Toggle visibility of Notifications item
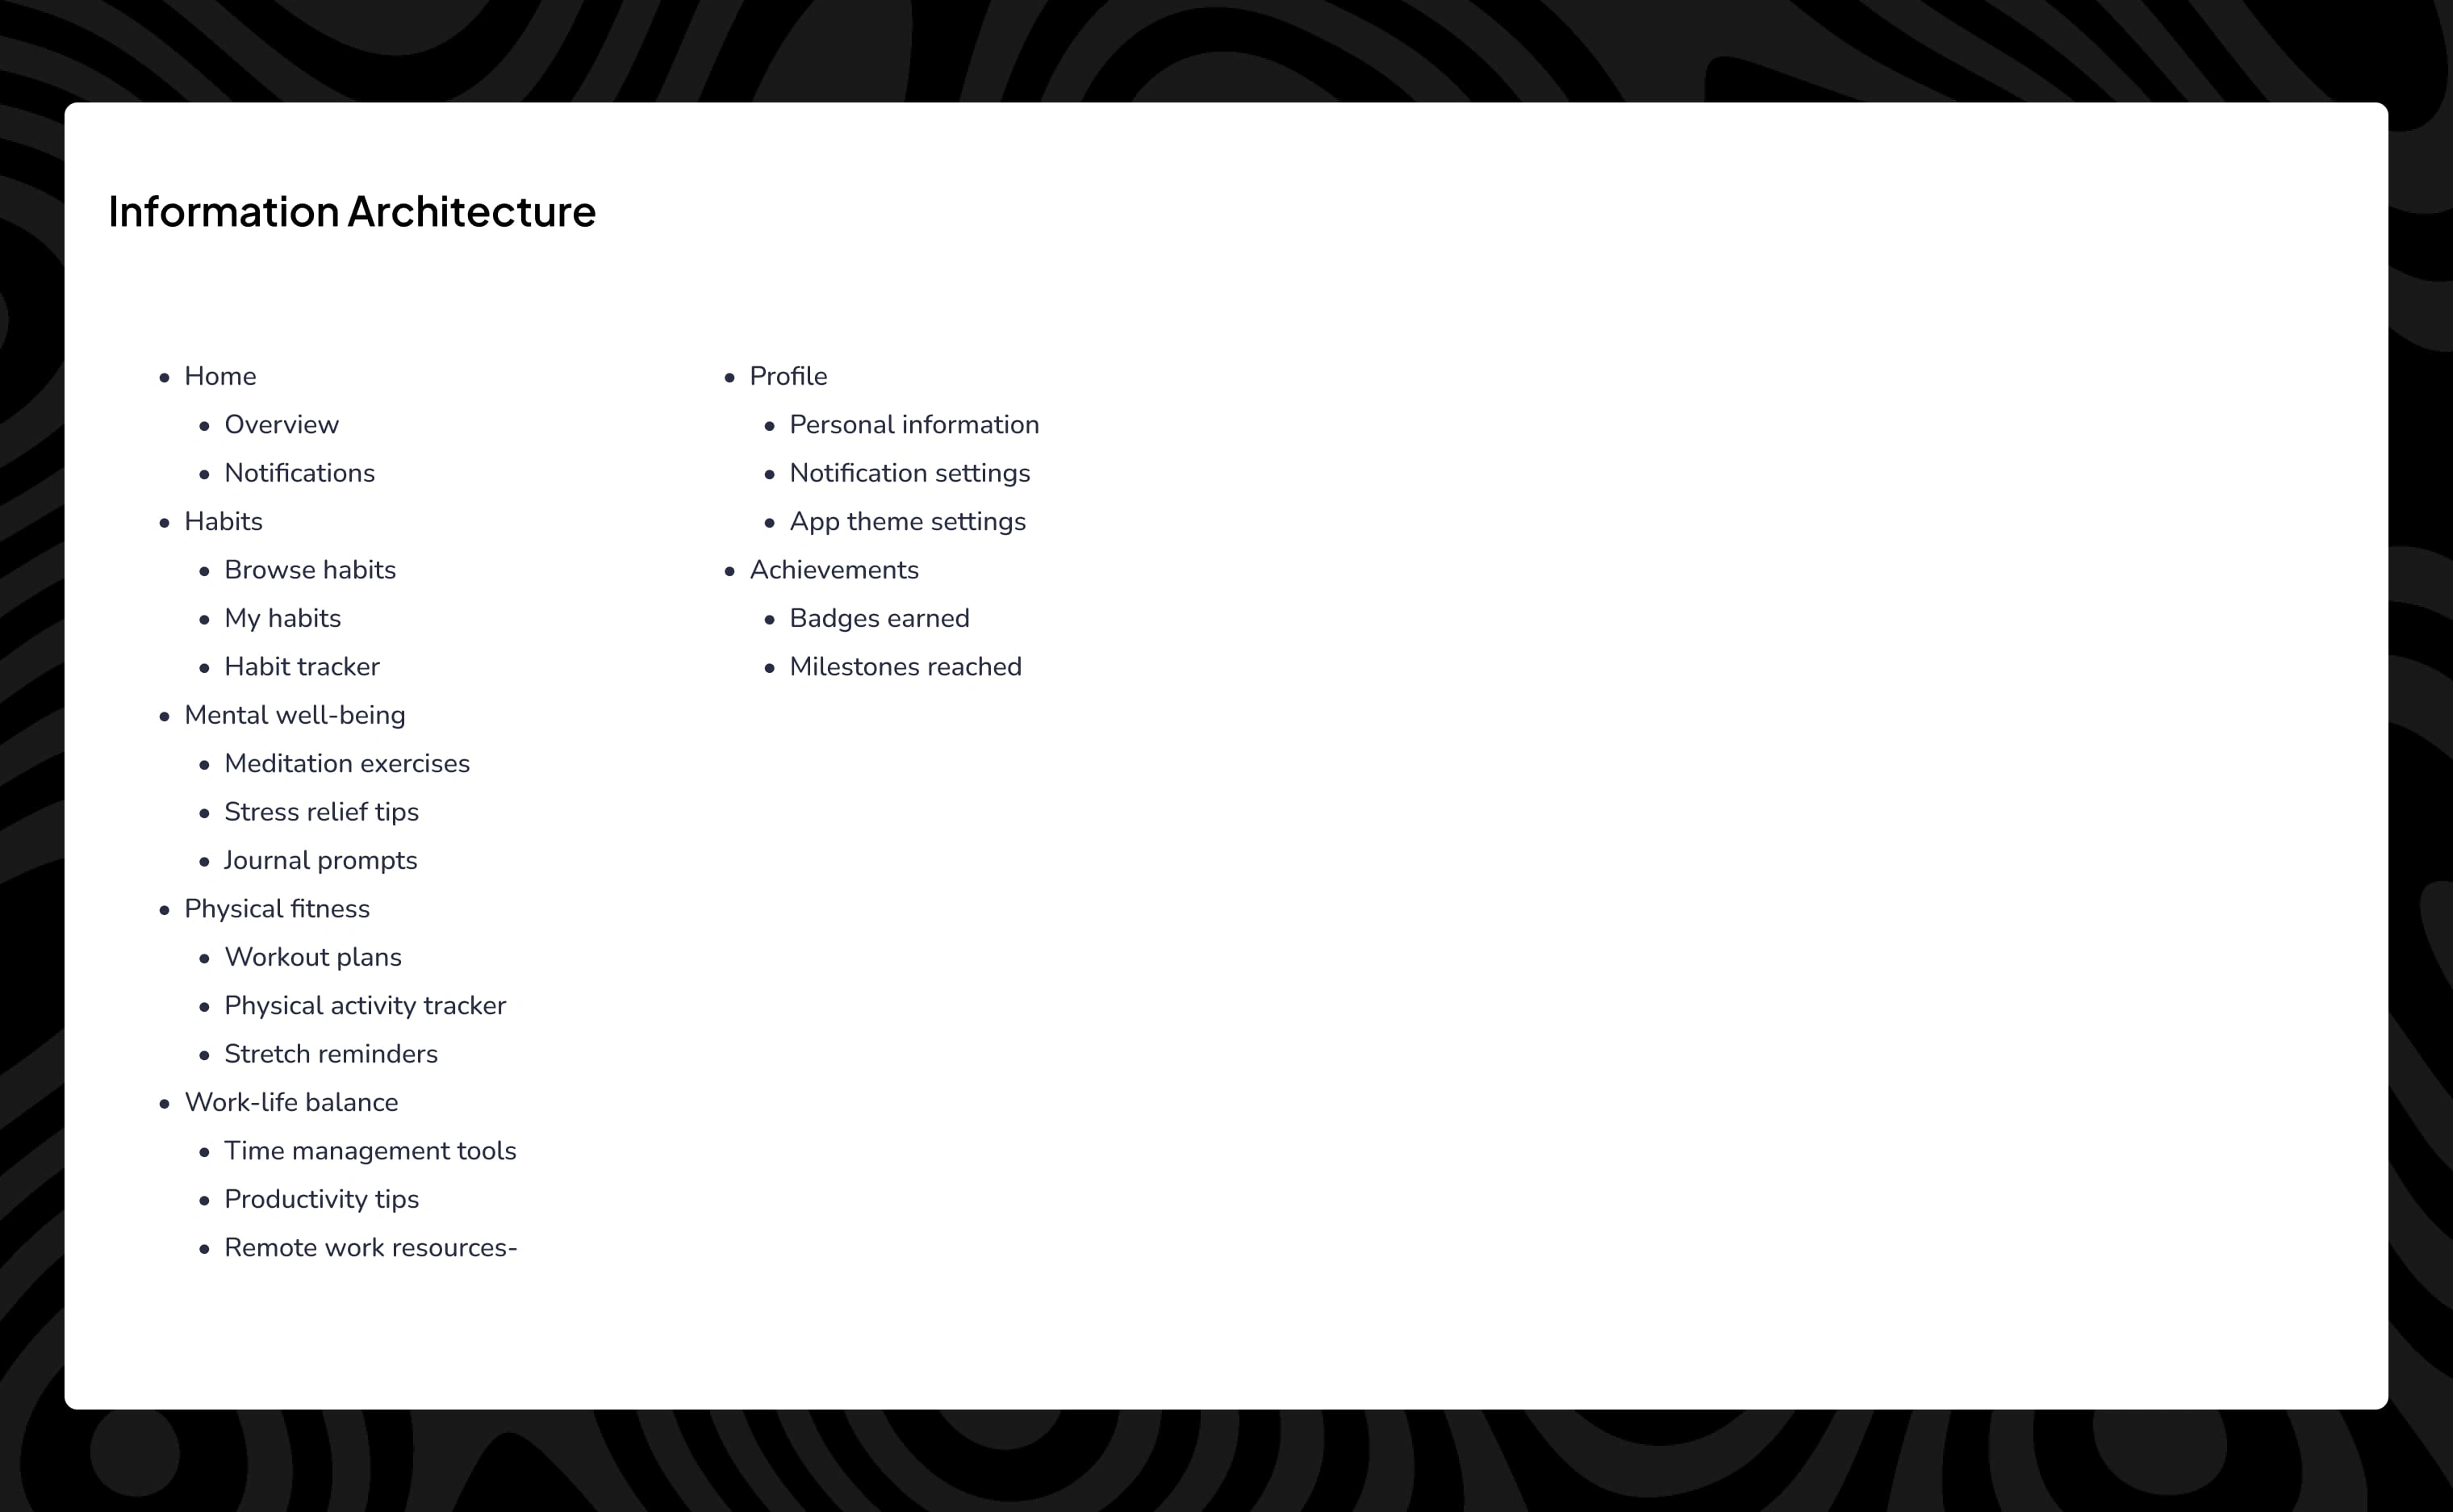Screen dimensions: 2453x1512 [x=301, y=473]
